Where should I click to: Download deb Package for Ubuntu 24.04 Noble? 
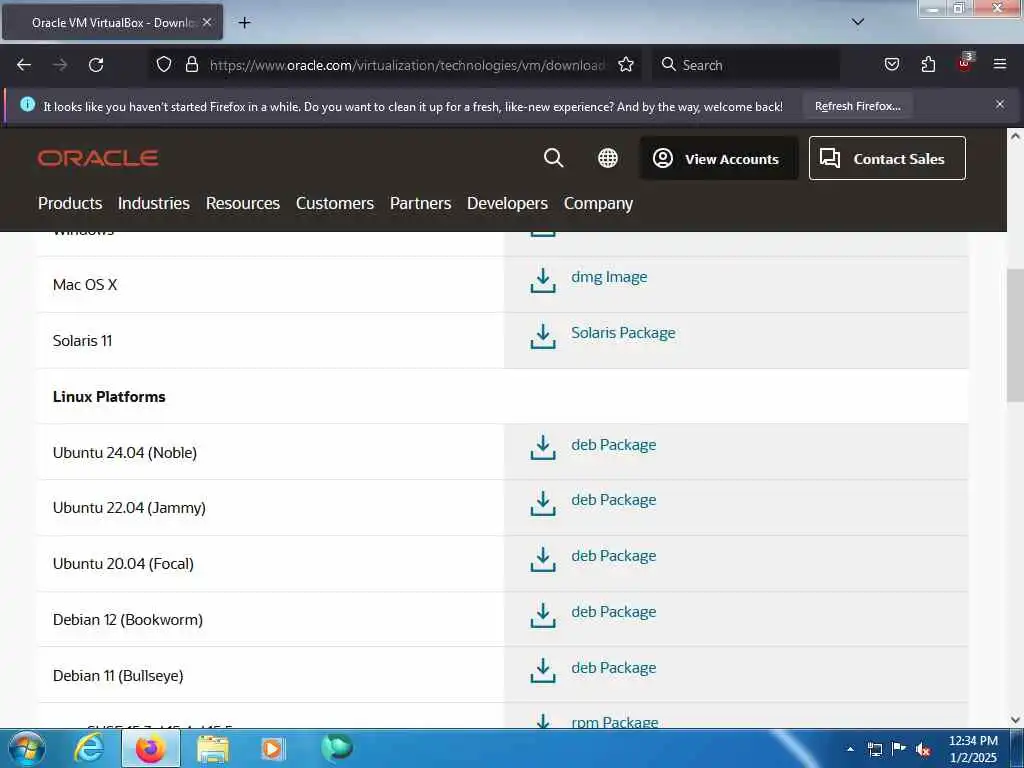pyautogui.click(x=613, y=445)
